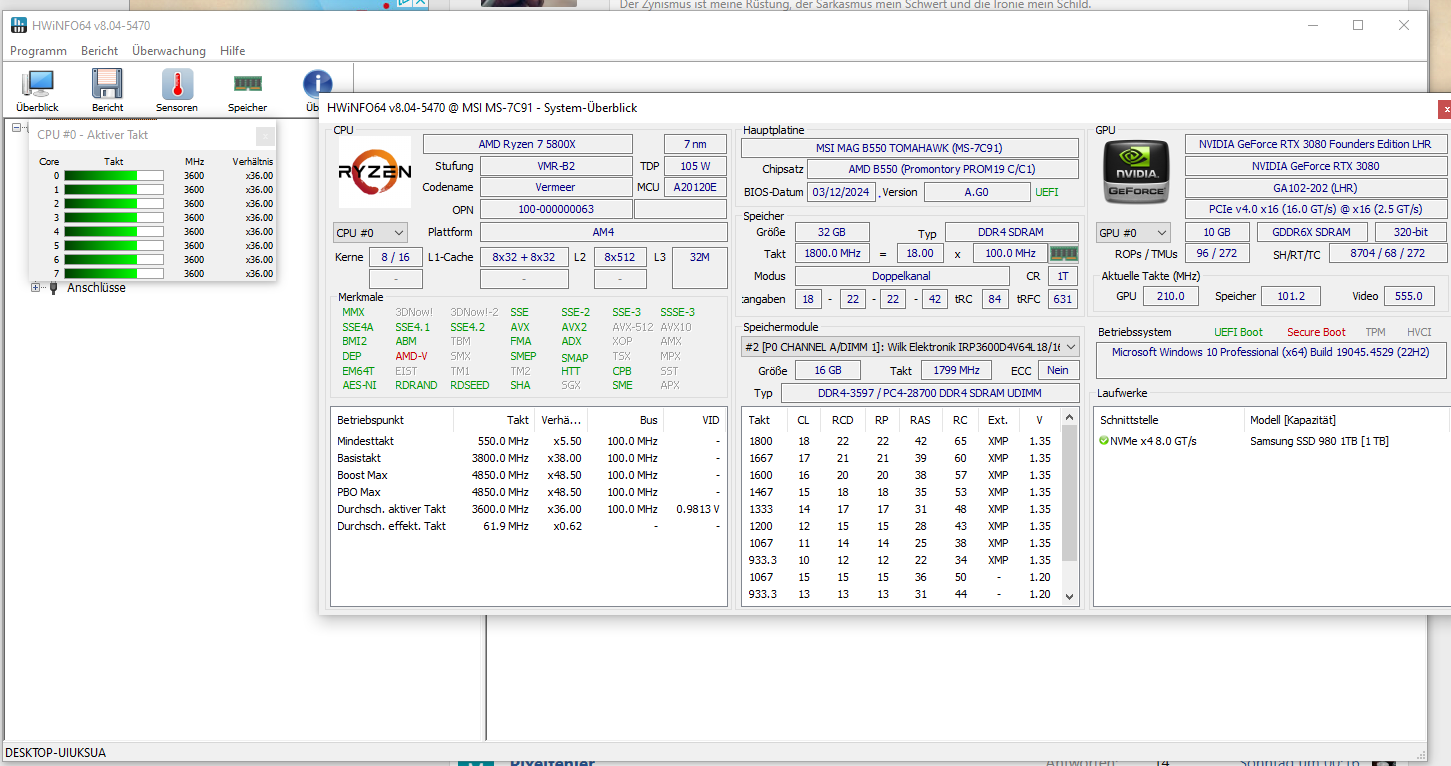Click the 1467 row in timings table
The height and width of the screenshot is (766, 1451).
pos(900,492)
